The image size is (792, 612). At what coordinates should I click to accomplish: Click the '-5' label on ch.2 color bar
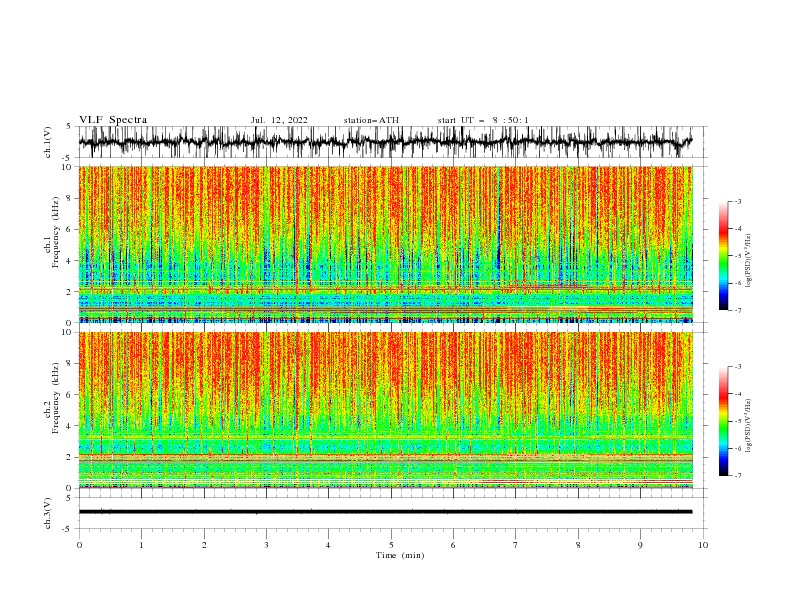[737, 421]
